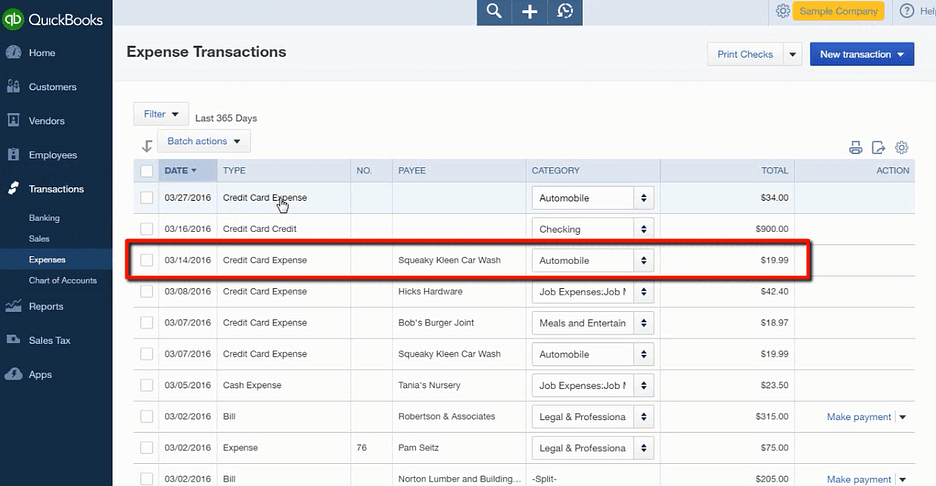Check the Pam Seitz row checkbox
The height and width of the screenshot is (486, 936).
[x=146, y=448]
